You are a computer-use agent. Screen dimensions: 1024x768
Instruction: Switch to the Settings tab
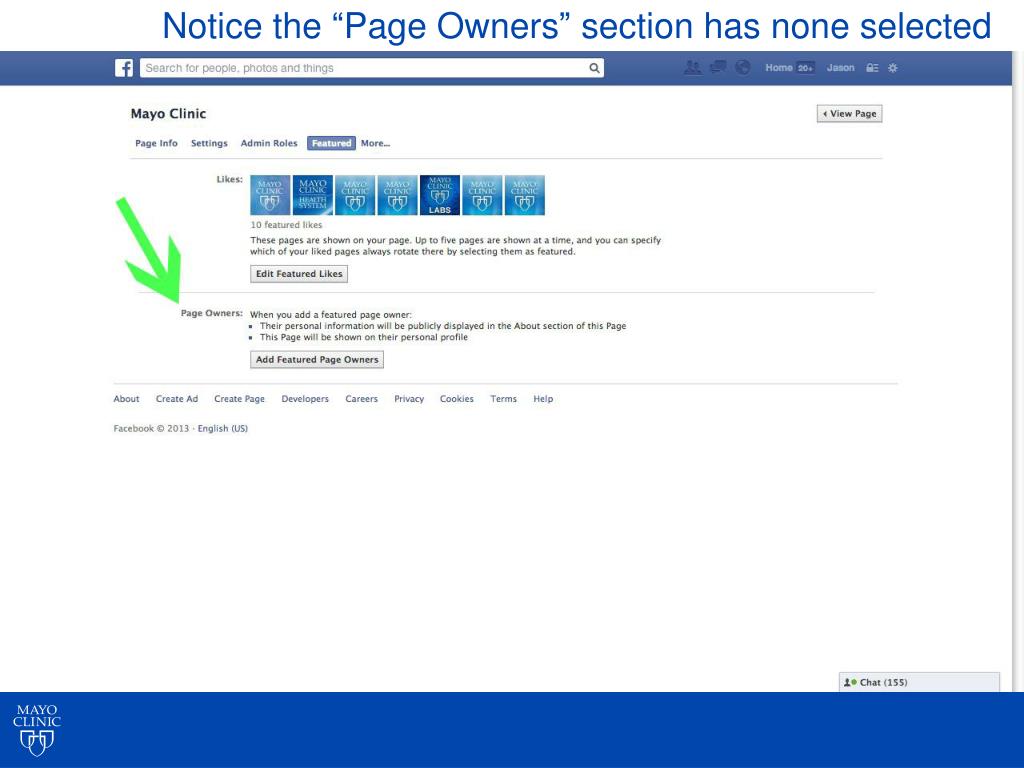coord(209,143)
